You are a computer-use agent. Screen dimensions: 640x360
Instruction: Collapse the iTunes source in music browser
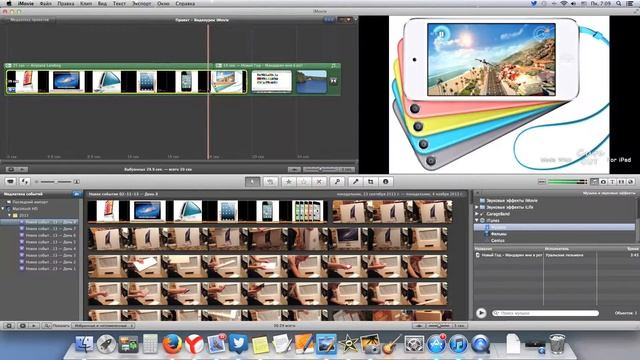pos(476,220)
